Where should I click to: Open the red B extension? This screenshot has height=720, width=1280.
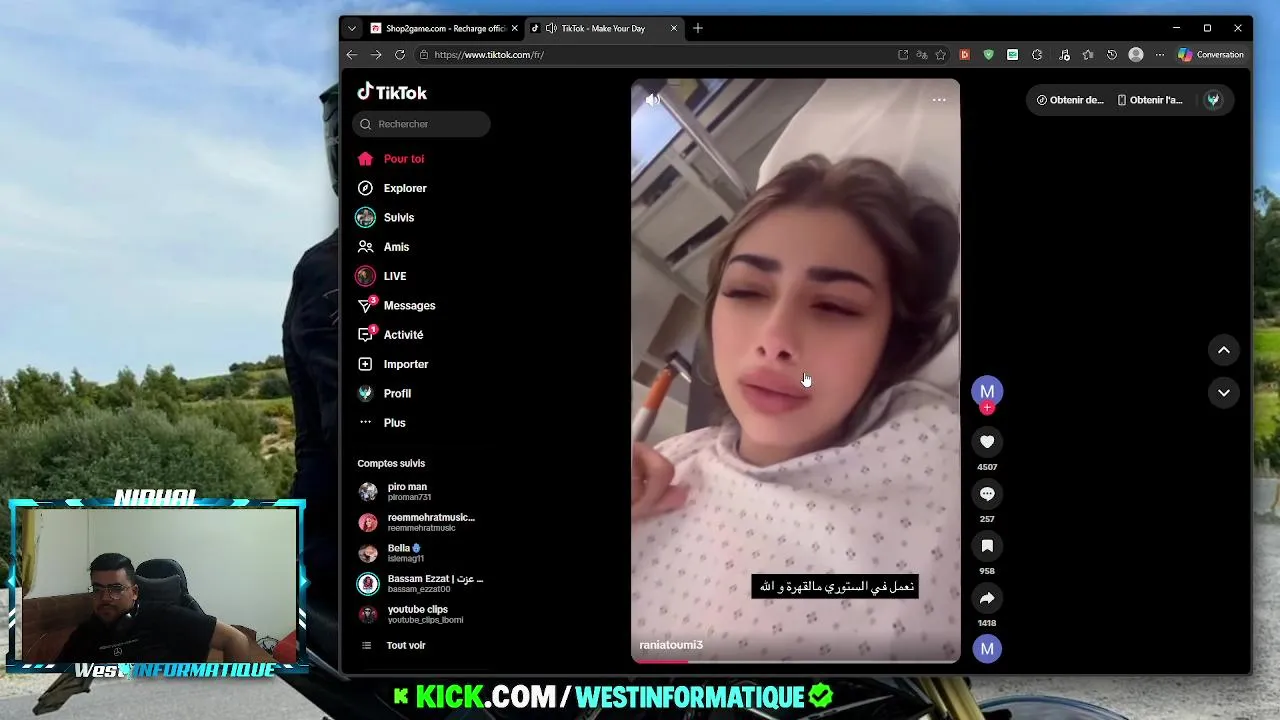click(x=965, y=55)
